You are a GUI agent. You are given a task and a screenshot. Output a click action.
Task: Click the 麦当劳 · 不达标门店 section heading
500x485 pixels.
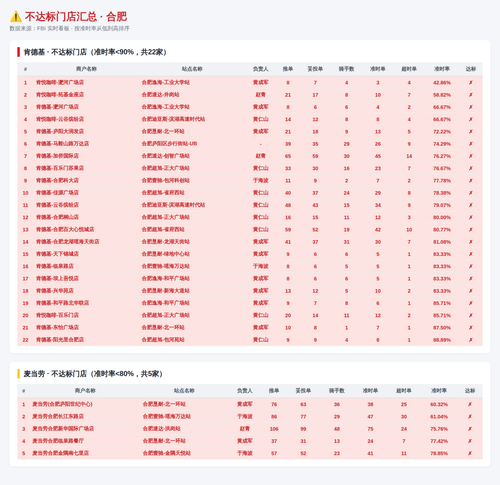coord(93,374)
